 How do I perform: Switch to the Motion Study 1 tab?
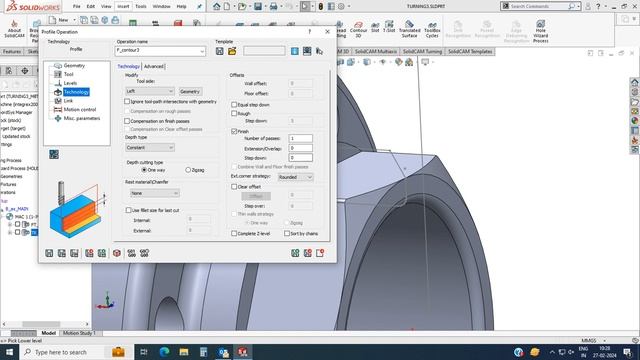pyautogui.click(x=79, y=333)
